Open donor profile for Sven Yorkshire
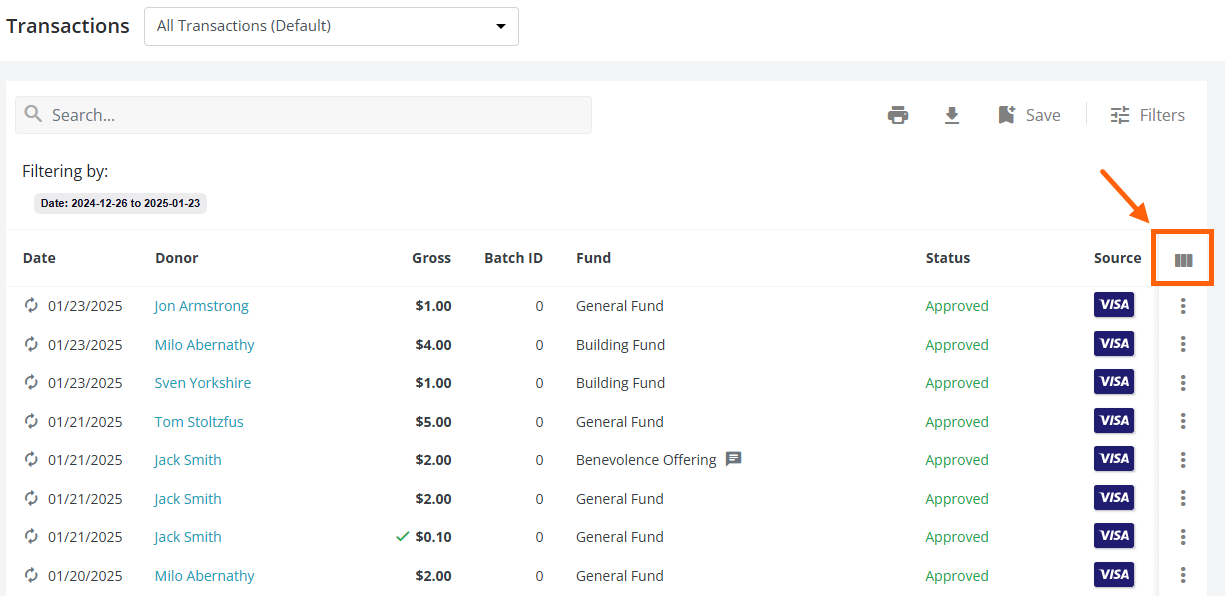Viewport: 1225px width, 596px height. (x=202, y=382)
